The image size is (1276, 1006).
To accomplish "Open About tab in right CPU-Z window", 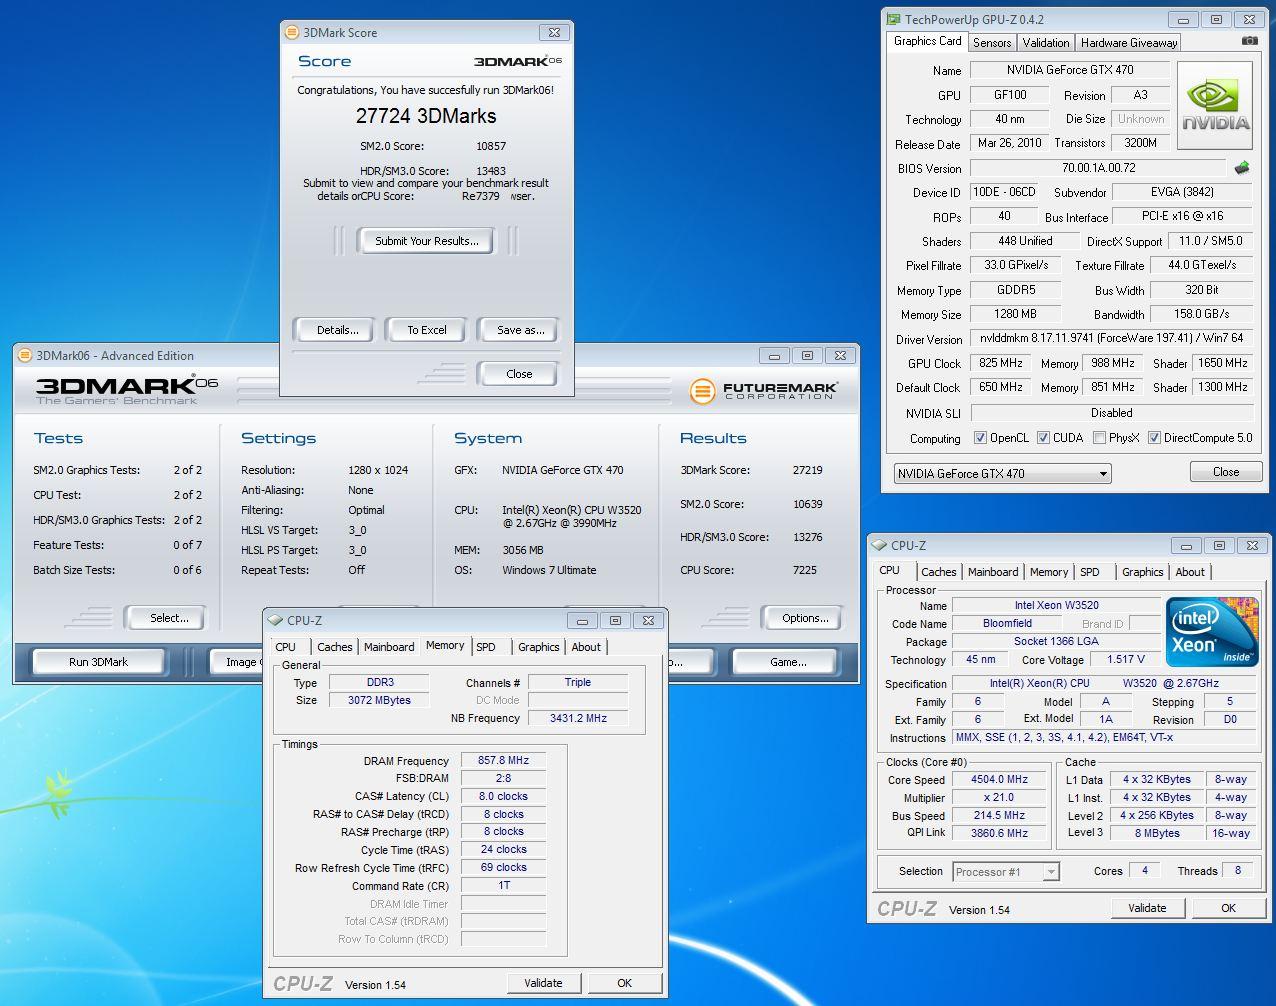I will coord(1190,572).
